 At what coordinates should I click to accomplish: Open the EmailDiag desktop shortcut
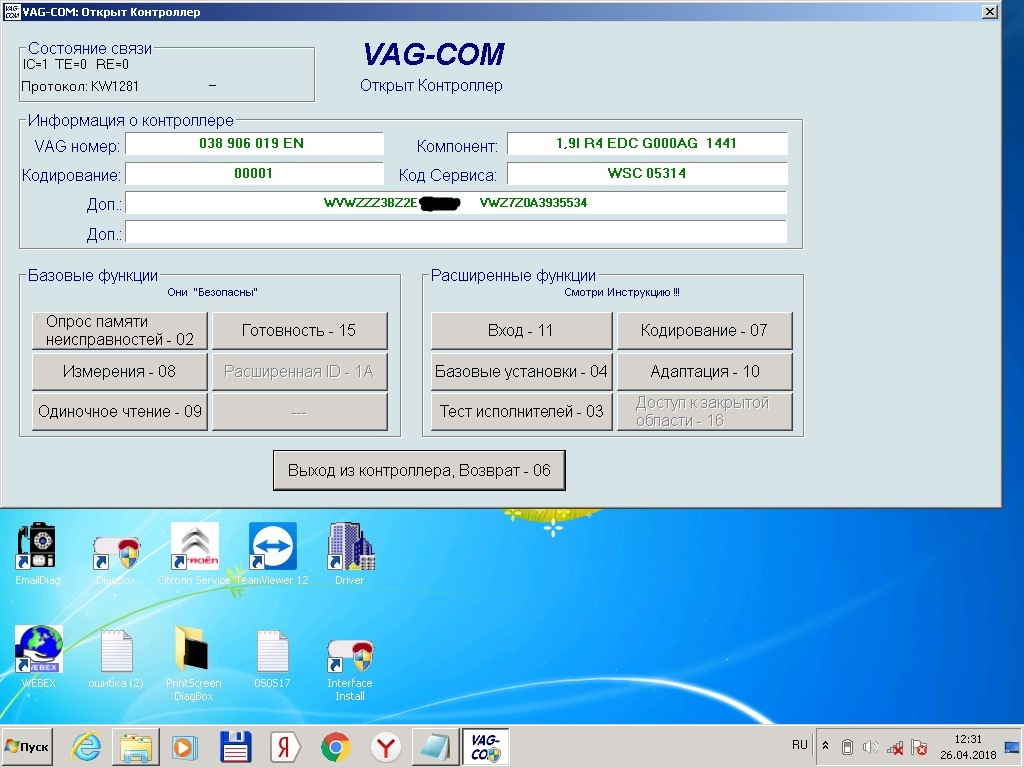37,553
